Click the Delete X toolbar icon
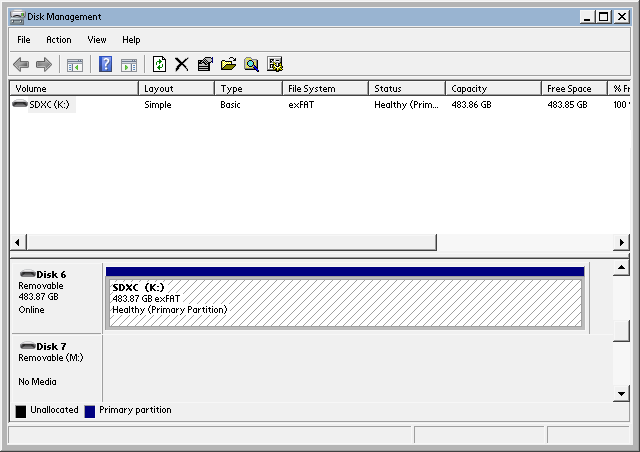Image resolution: width=640 pixels, height=452 pixels. pyautogui.click(x=182, y=64)
